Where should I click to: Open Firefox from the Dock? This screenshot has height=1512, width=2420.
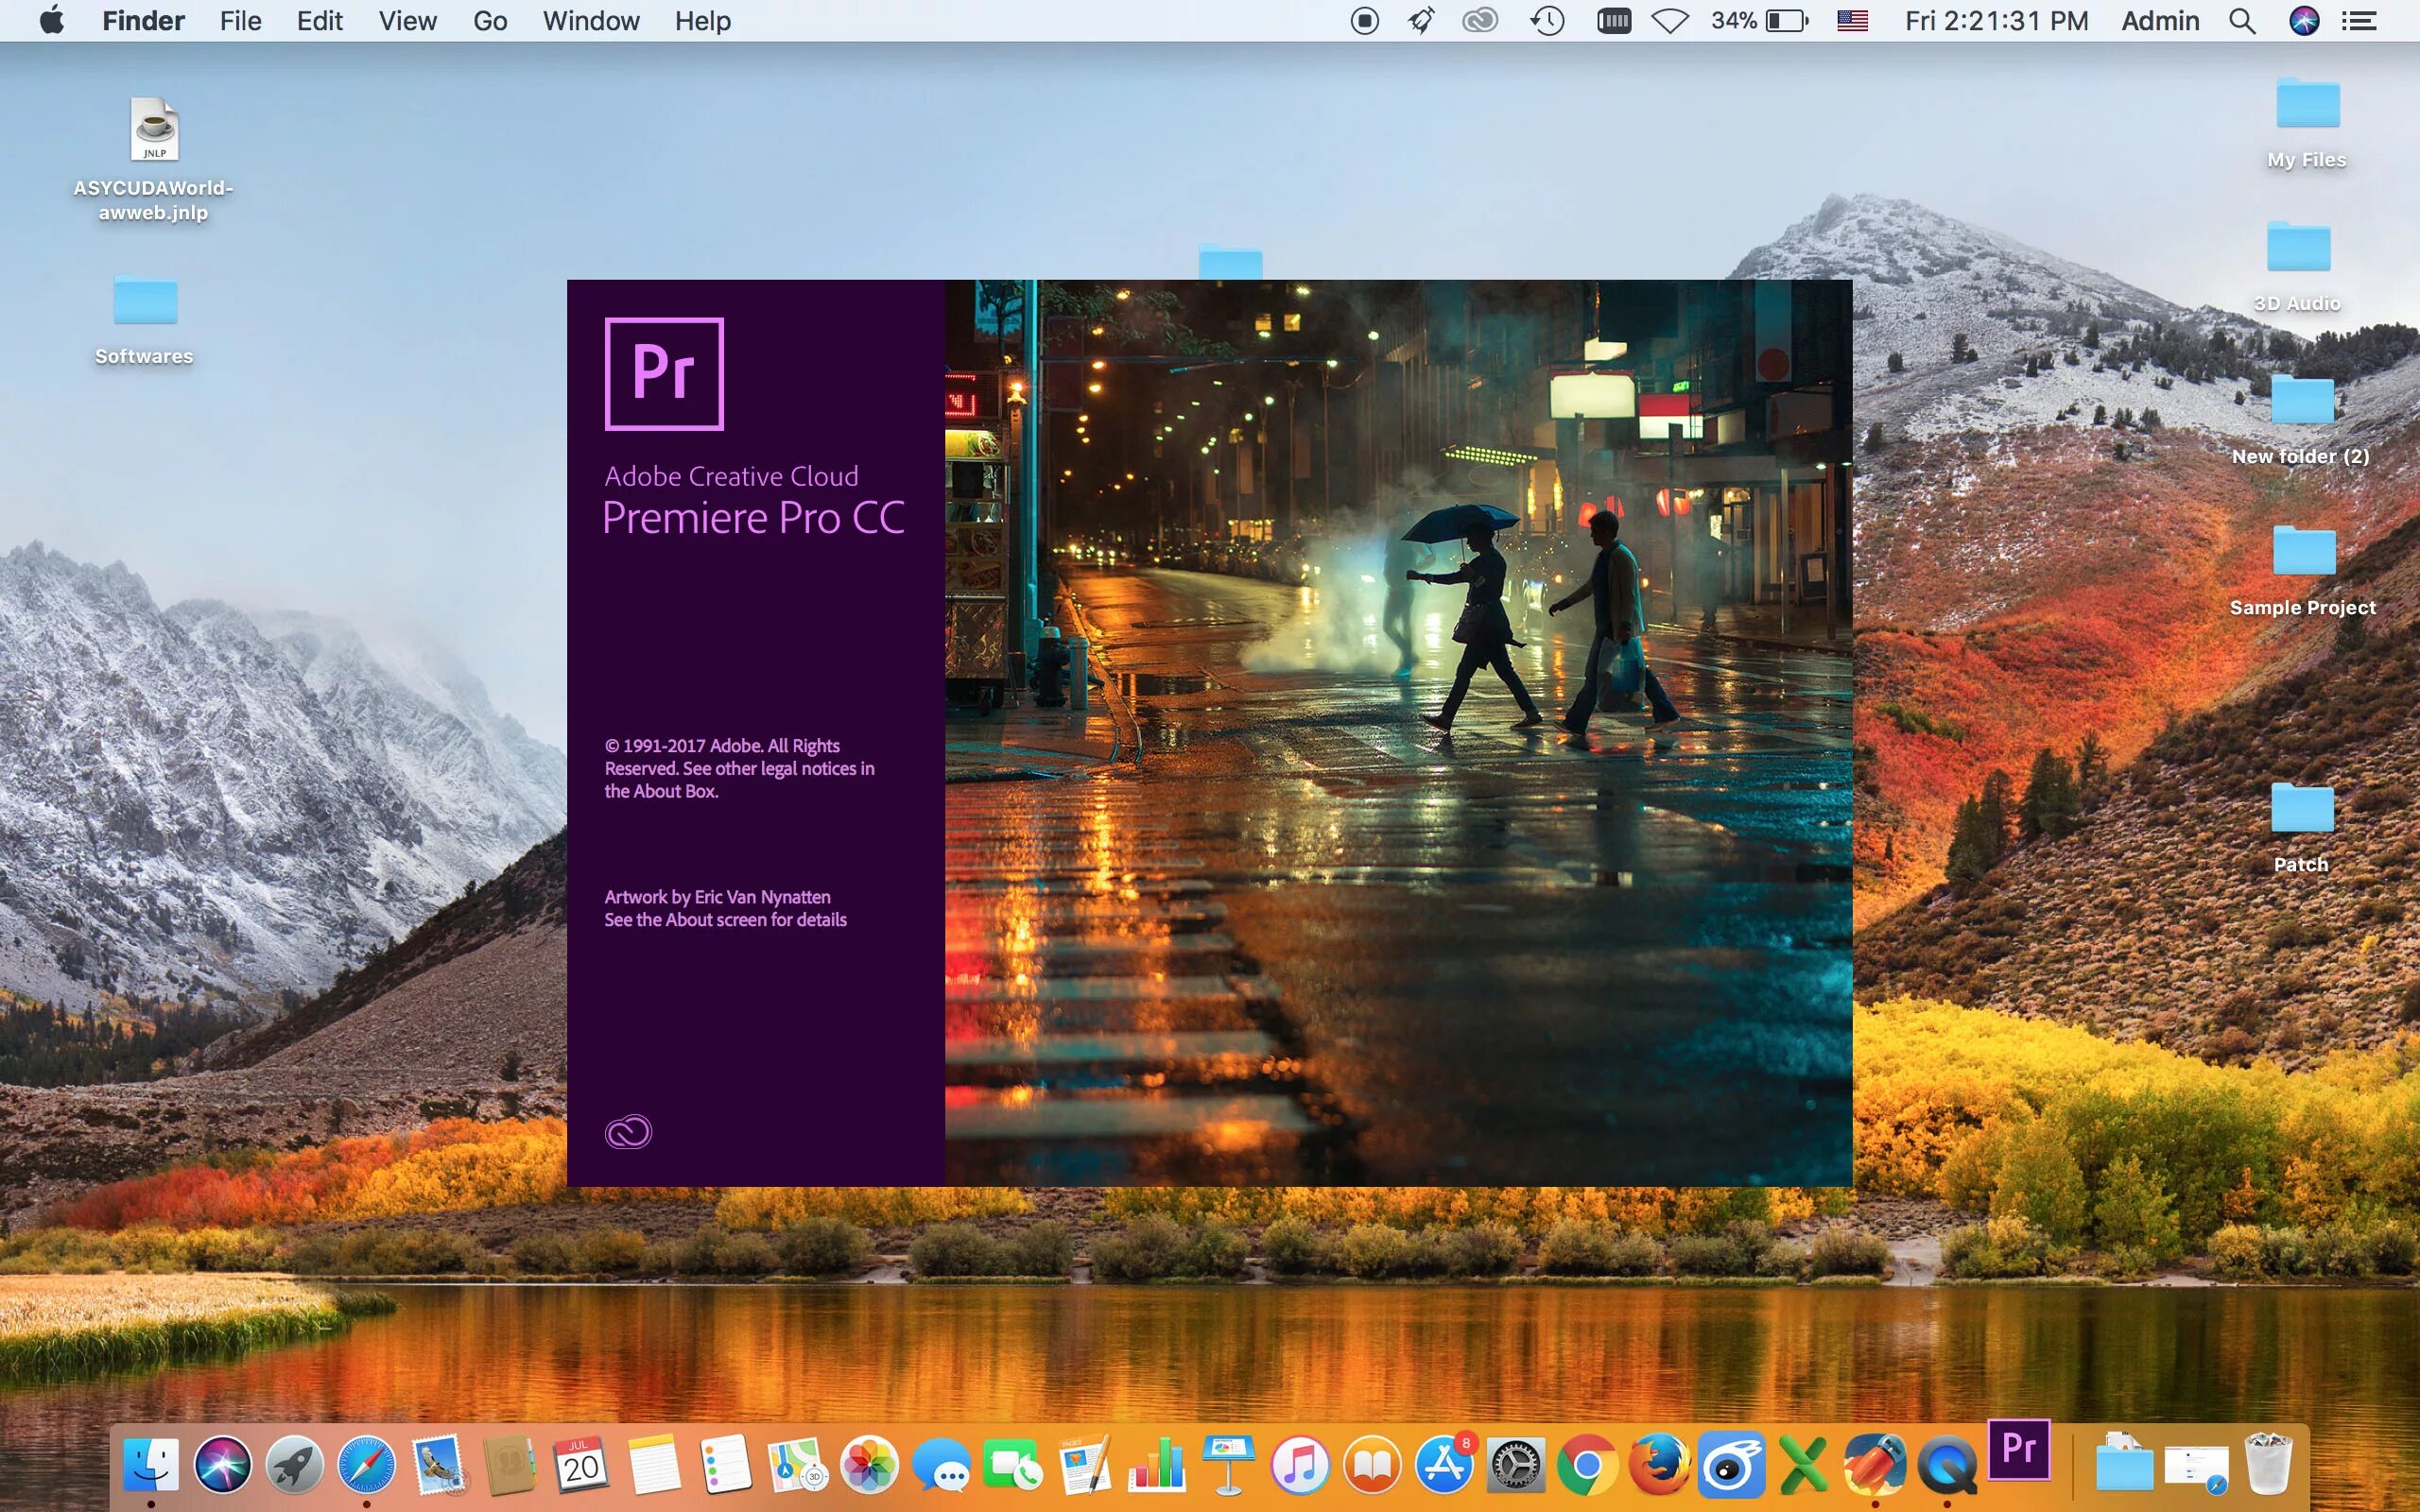(1659, 1466)
